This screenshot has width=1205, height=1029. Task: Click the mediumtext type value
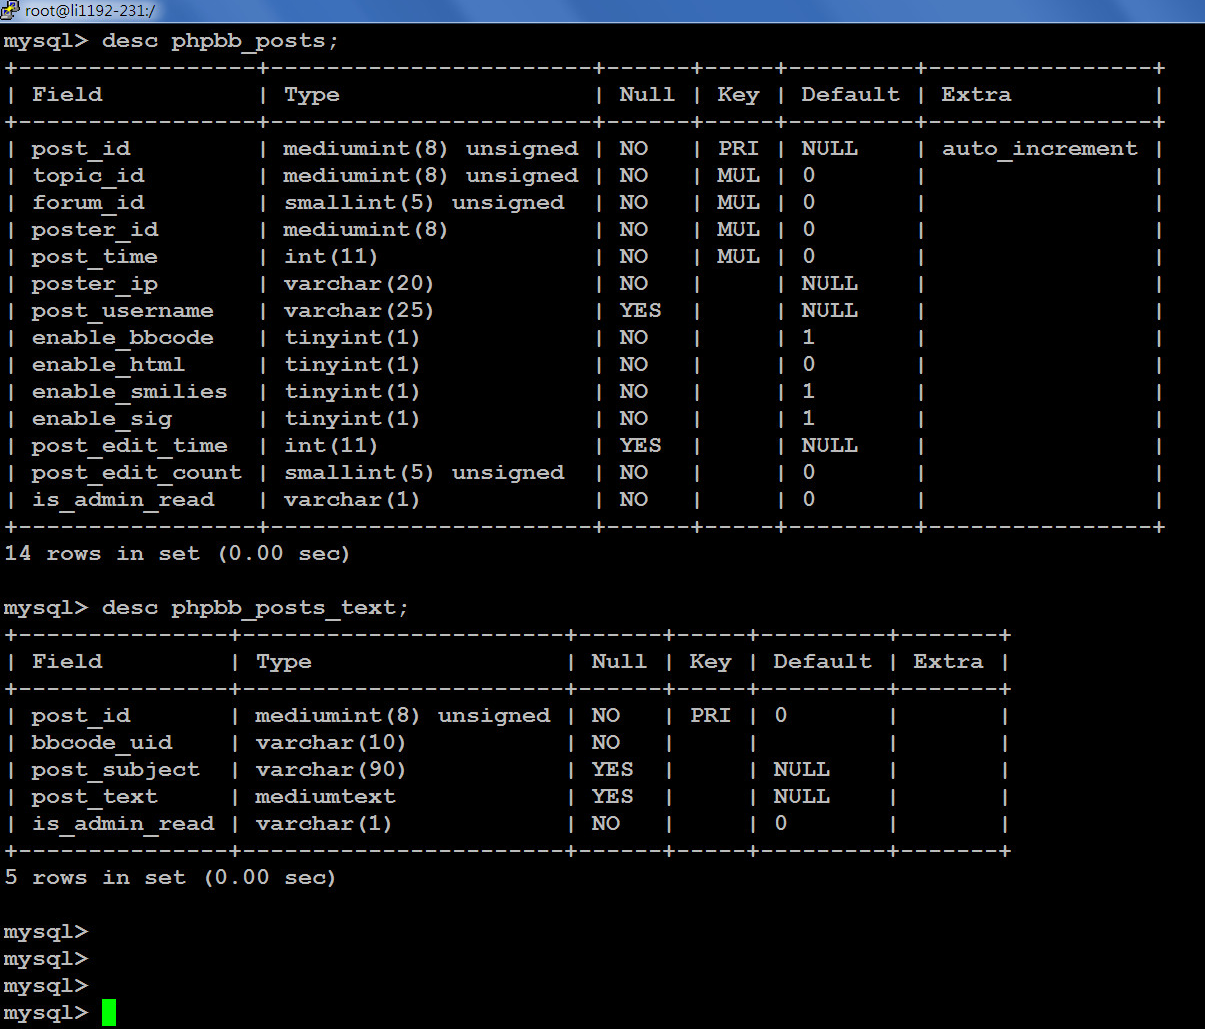(325, 797)
